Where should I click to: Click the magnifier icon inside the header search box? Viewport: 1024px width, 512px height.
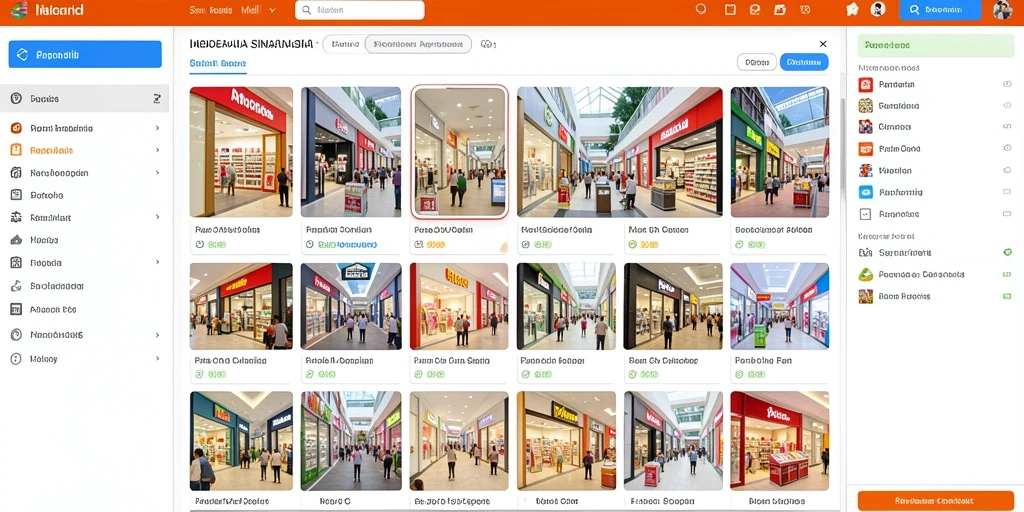(306, 10)
